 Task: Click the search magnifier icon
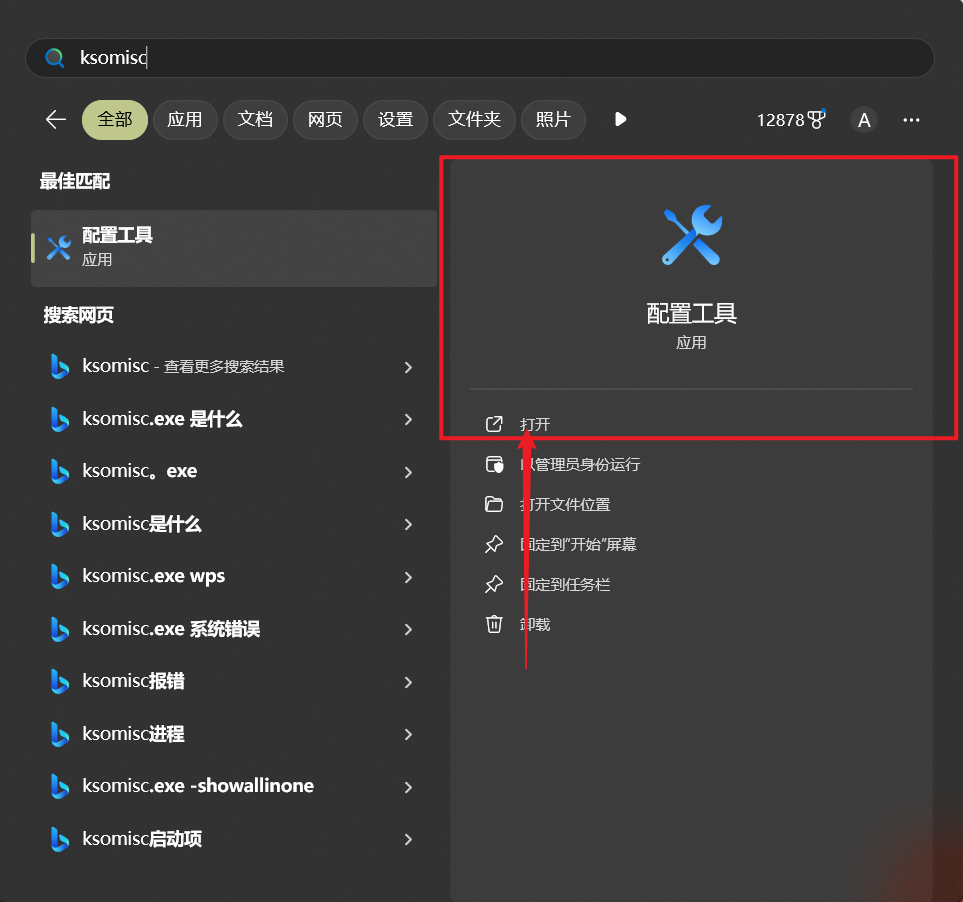point(55,58)
